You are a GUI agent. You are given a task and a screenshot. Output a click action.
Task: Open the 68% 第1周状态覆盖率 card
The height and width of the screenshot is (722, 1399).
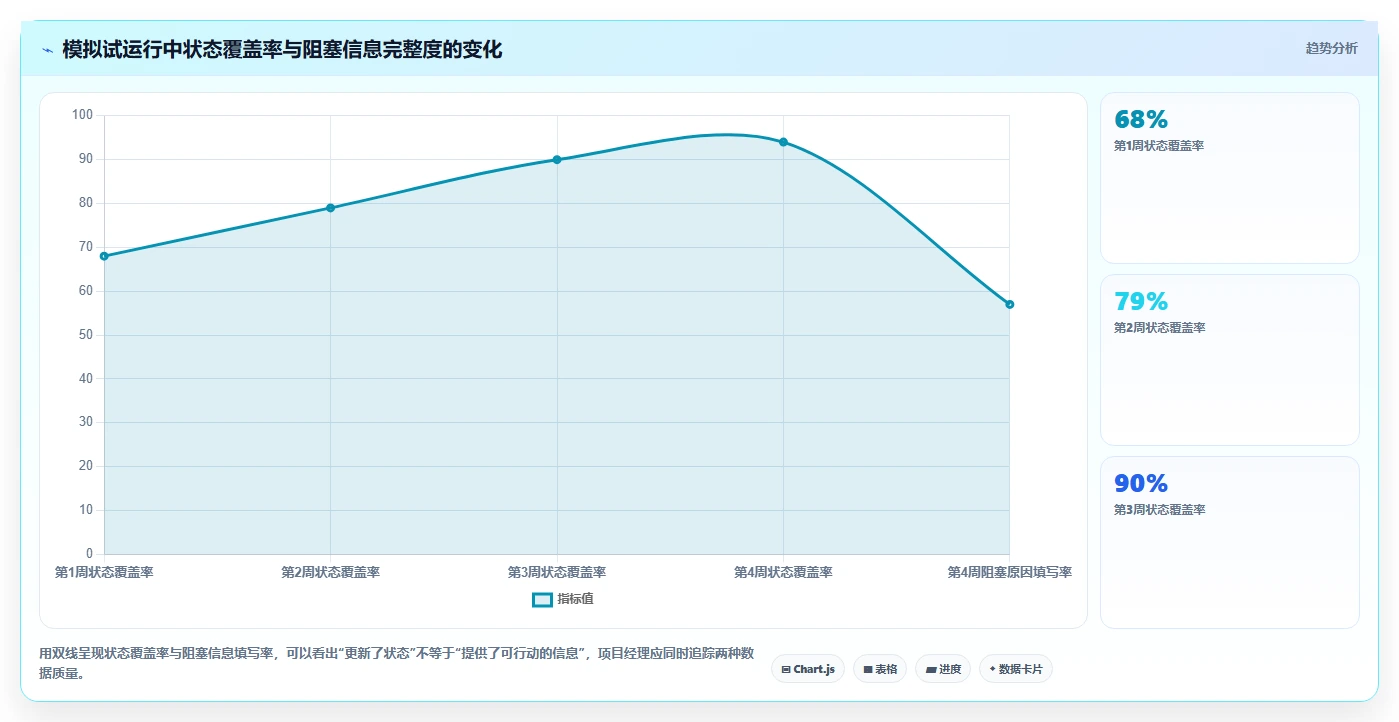pyautogui.click(x=1229, y=178)
